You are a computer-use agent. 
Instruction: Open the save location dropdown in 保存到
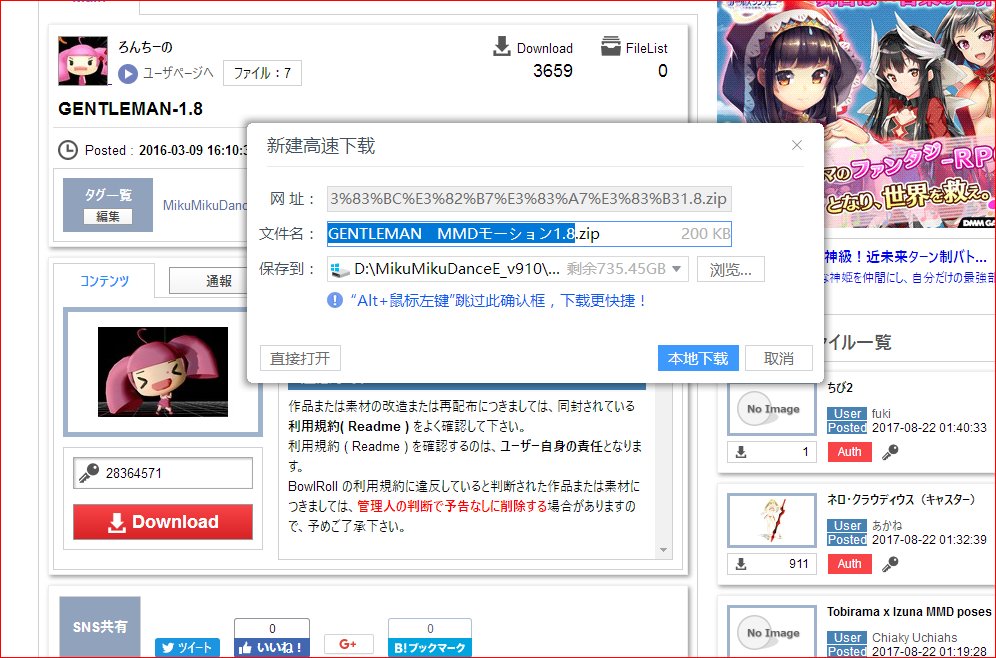677,268
